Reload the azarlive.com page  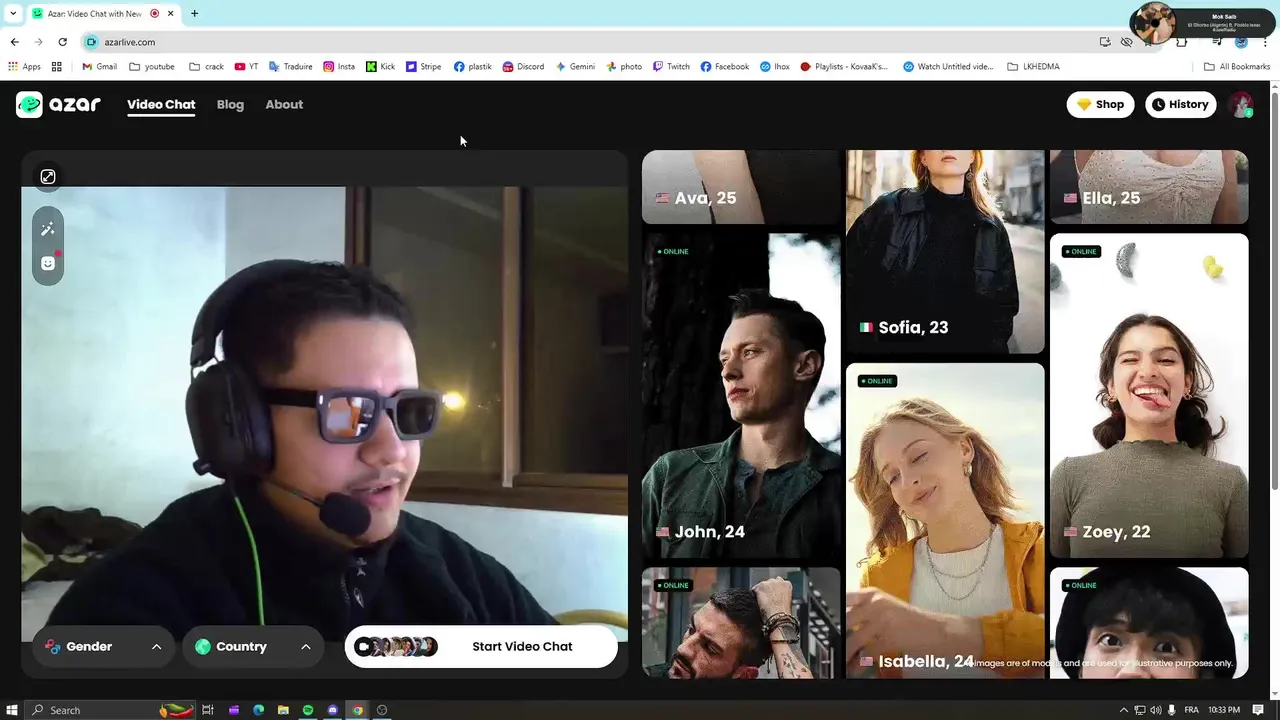pyautogui.click(x=62, y=42)
